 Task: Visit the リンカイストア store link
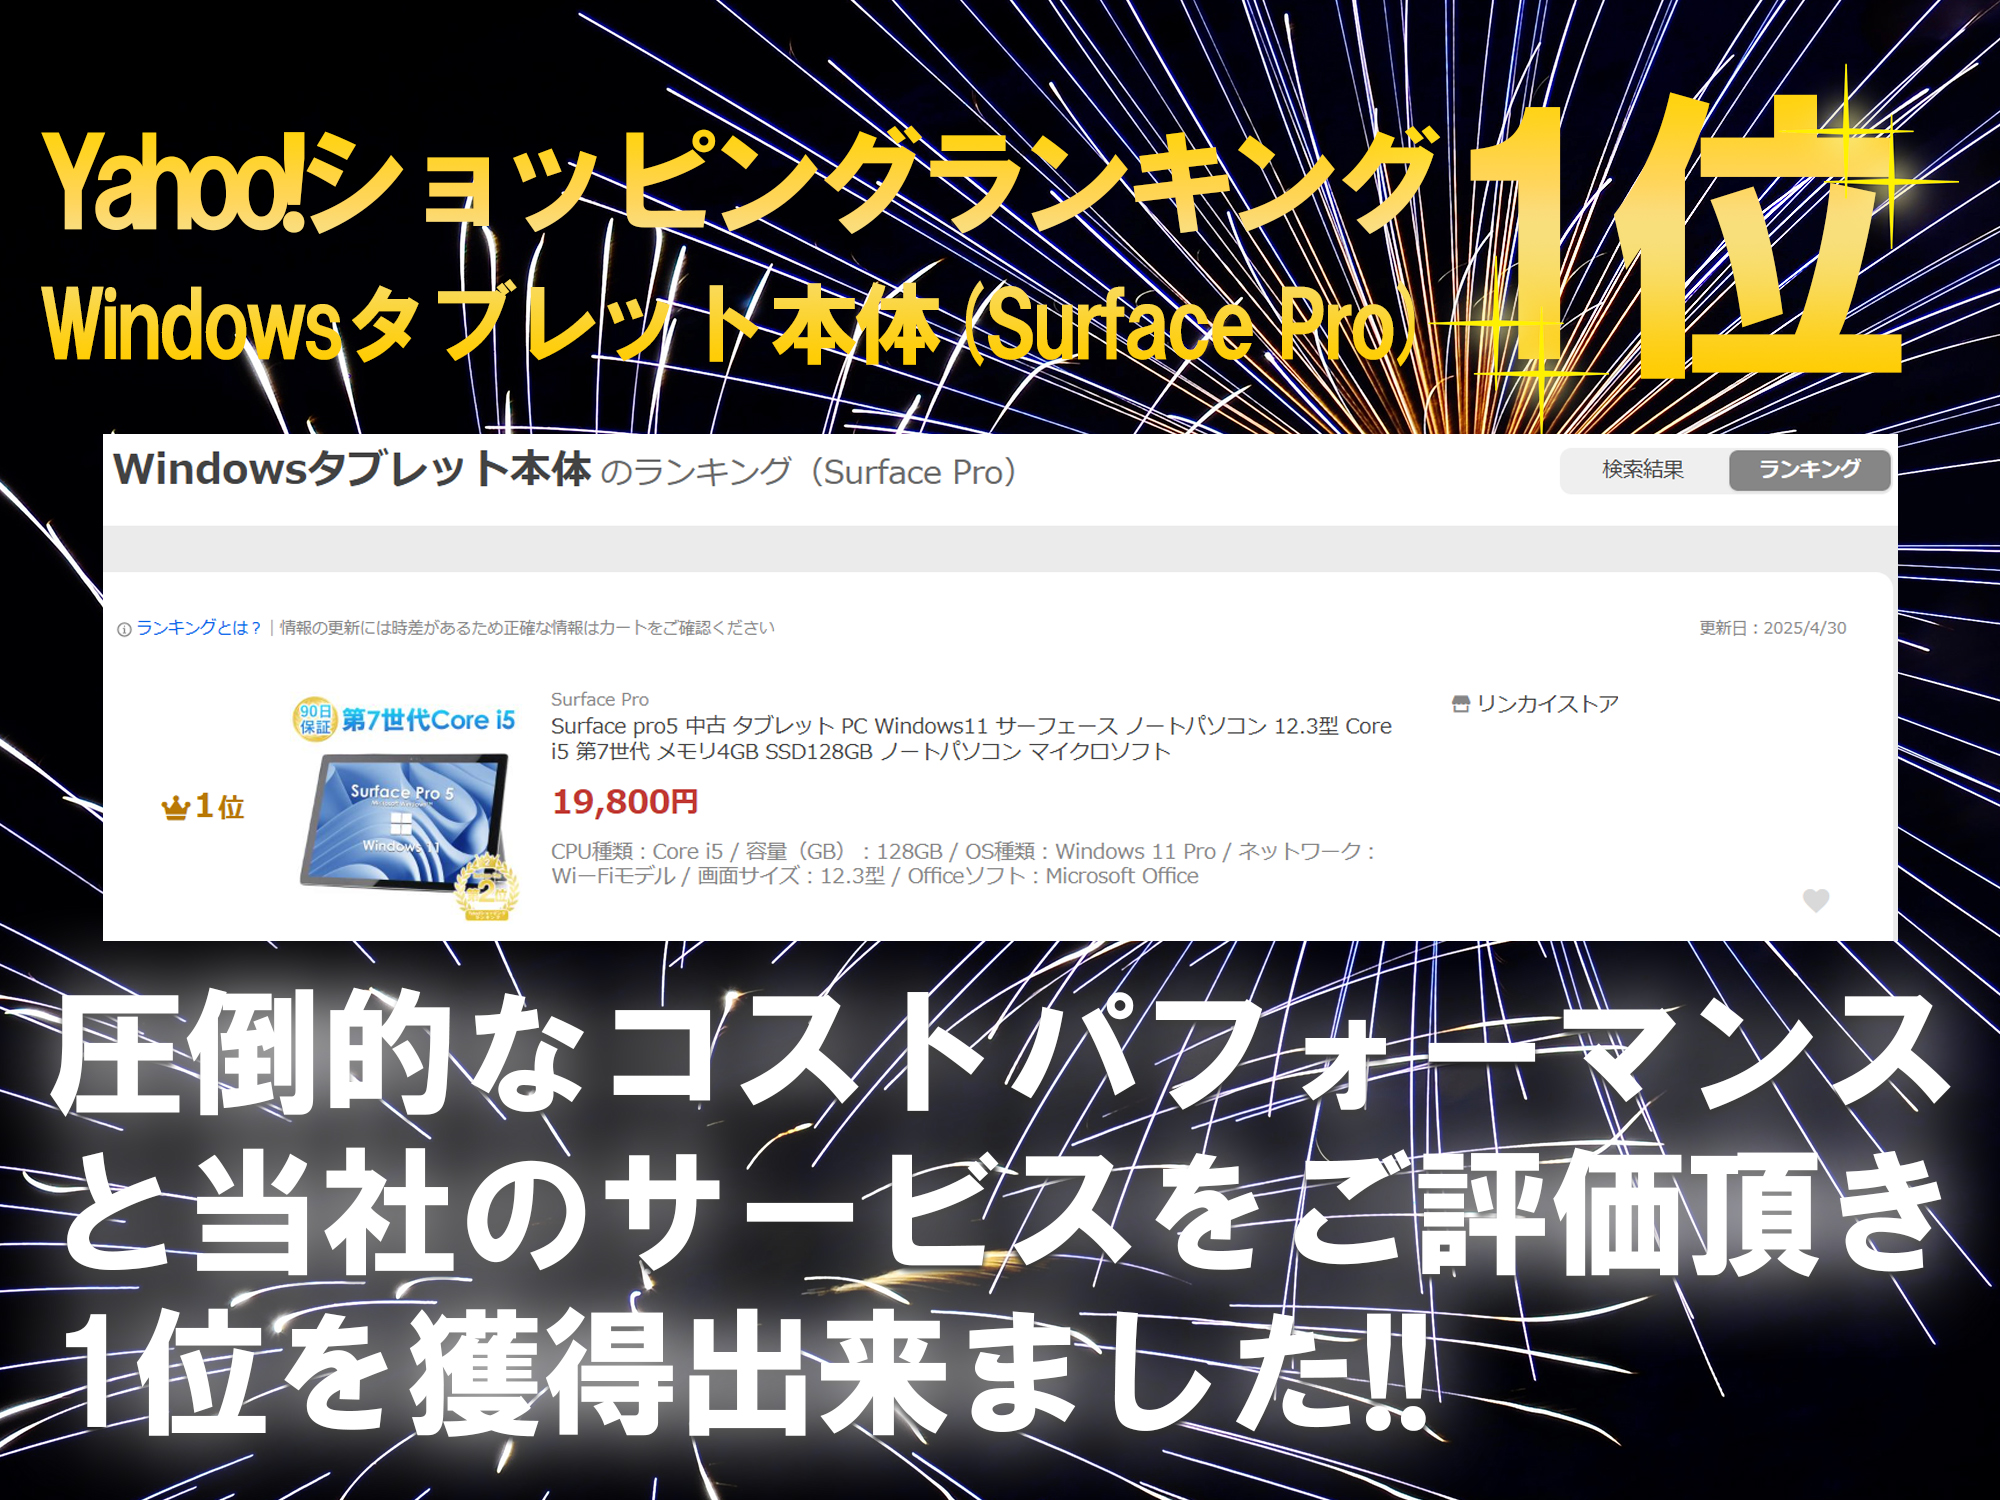tap(1547, 704)
